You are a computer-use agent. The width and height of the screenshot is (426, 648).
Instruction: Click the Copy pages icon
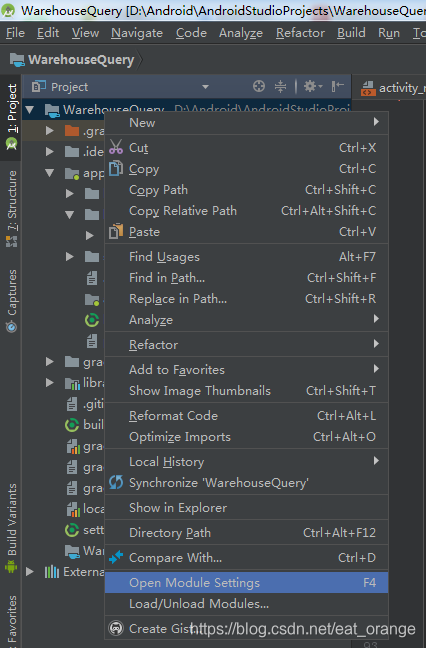coord(116,169)
